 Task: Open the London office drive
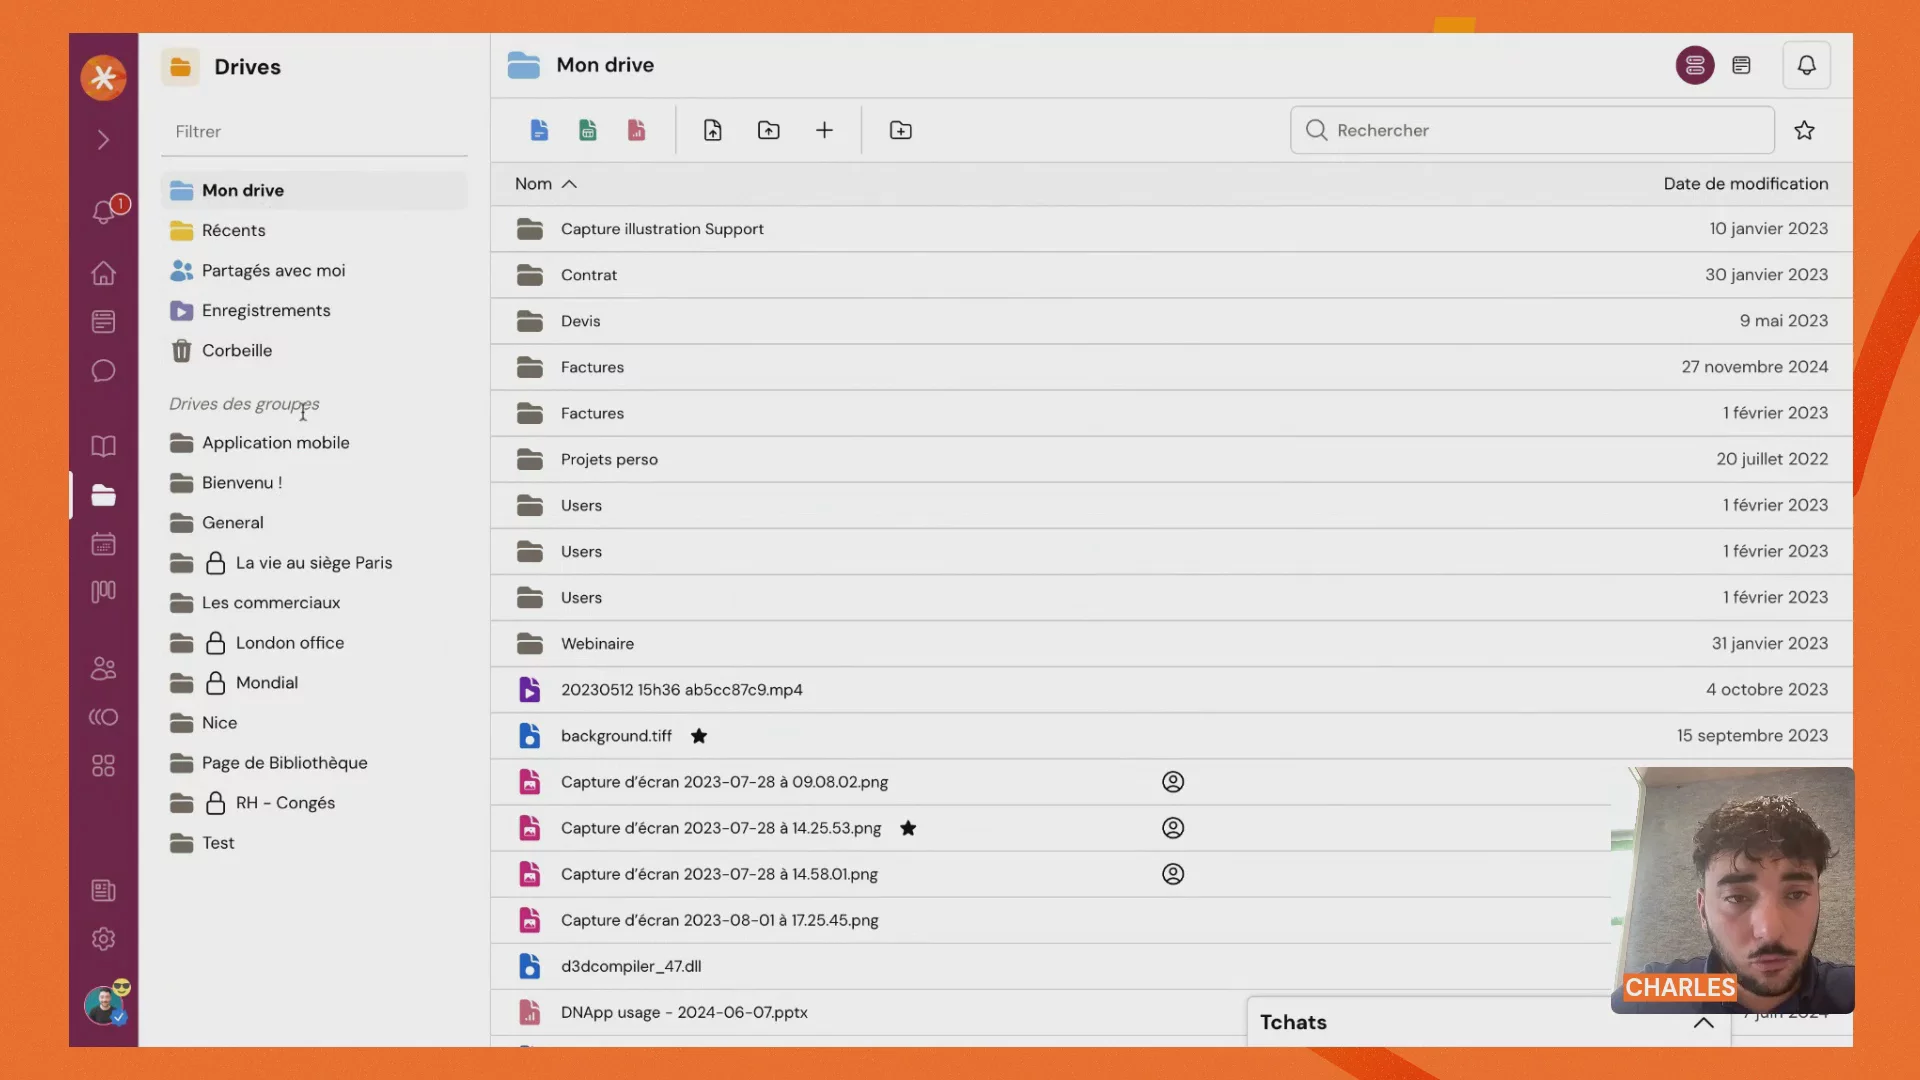tap(314, 643)
